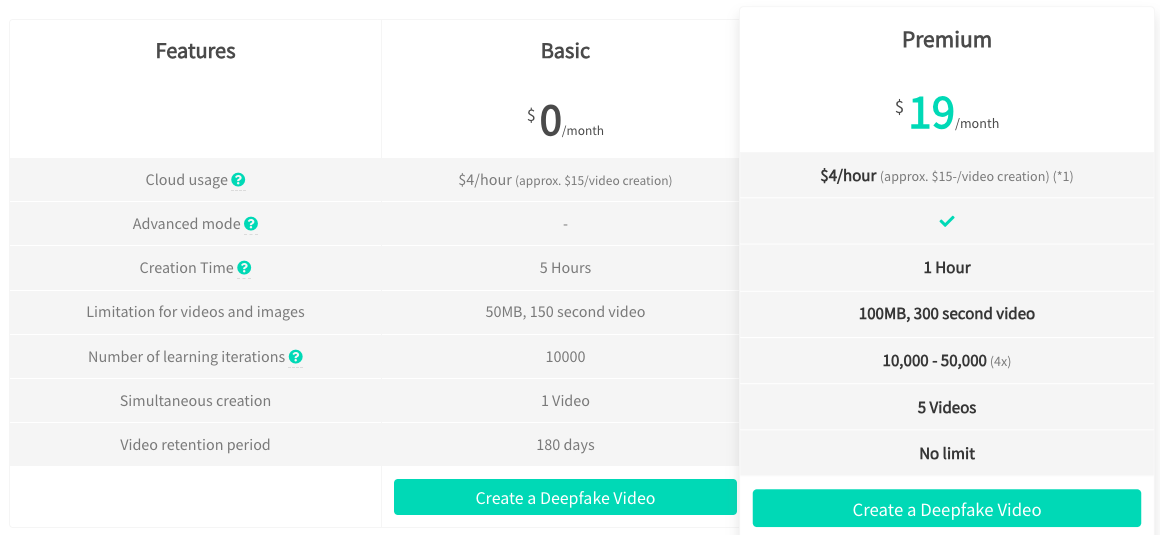Click the Basic 180 days retention cell
The height and width of the screenshot is (535, 1160).
click(x=565, y=445)
